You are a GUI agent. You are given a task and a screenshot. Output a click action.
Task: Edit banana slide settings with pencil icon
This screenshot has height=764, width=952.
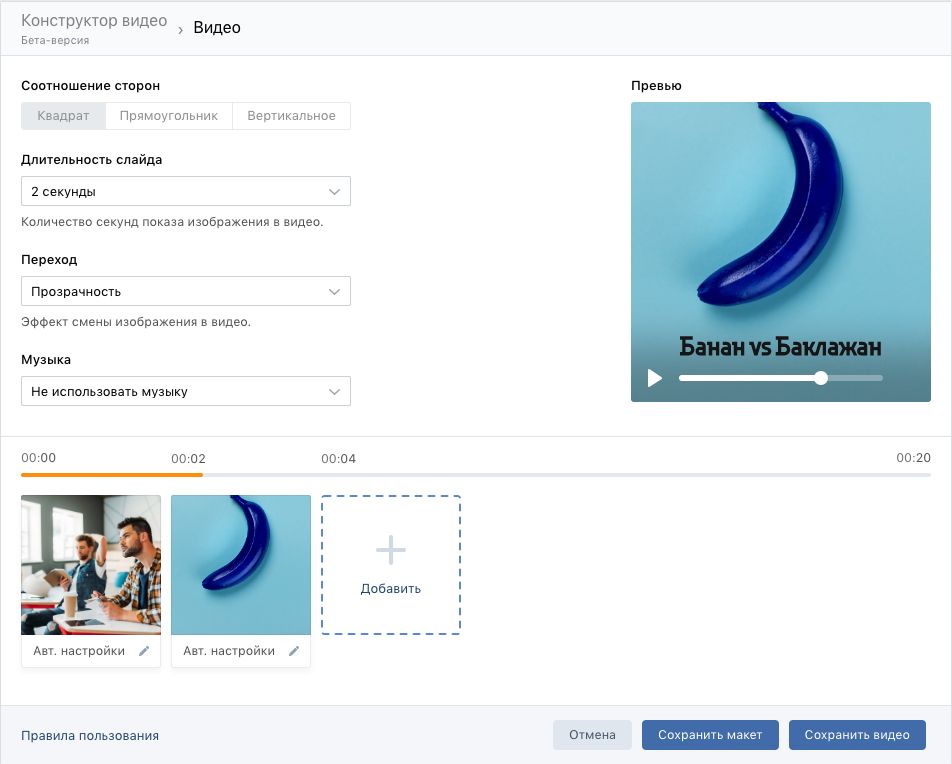pyautogui.click(x=294, y=651)
